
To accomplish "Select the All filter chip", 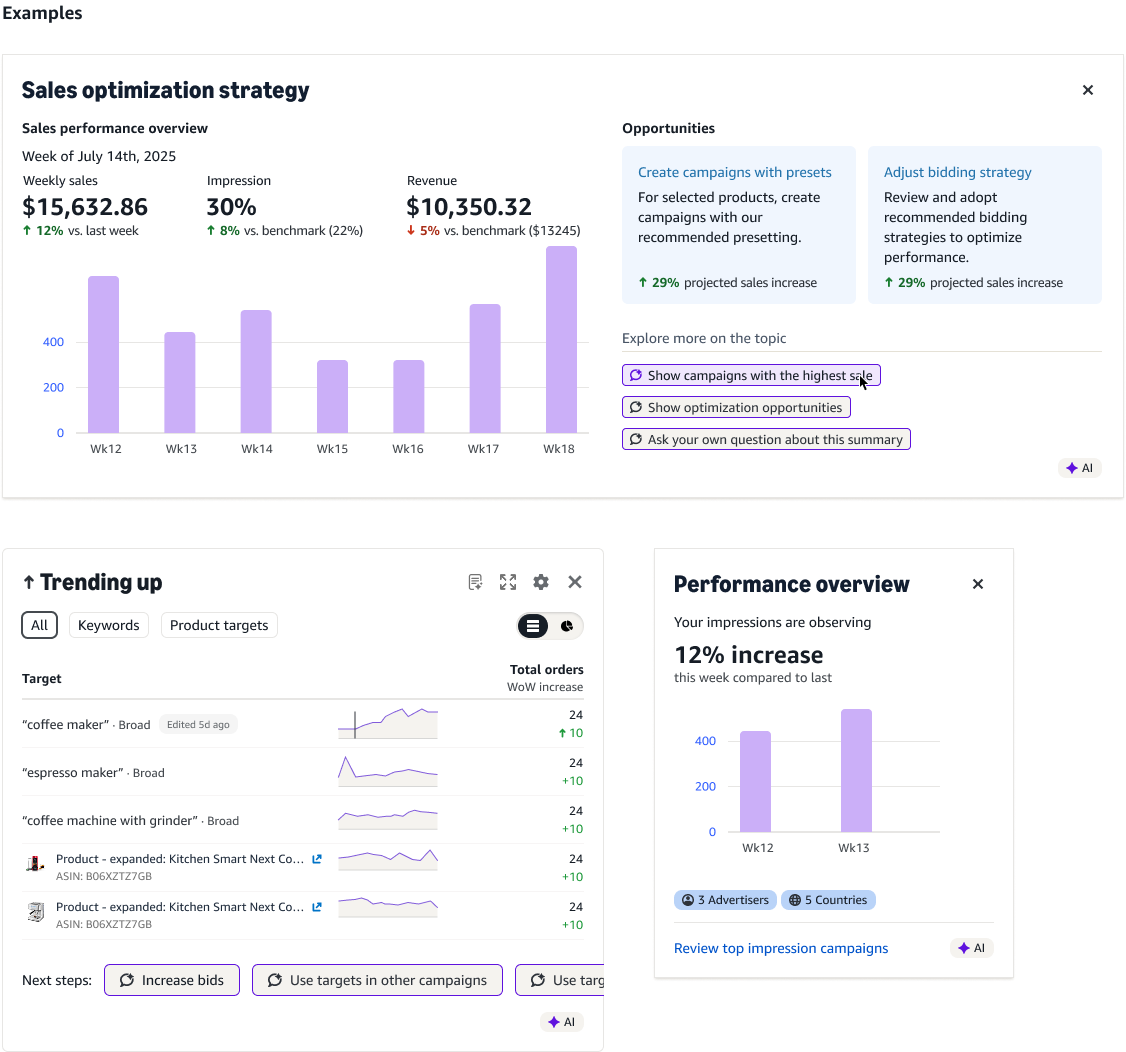I will [39, 625].
